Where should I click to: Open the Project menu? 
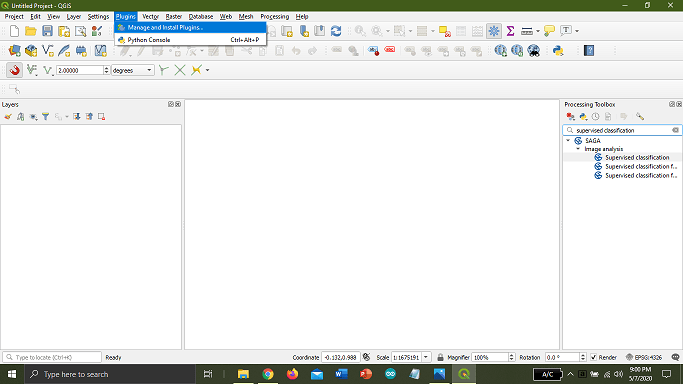click(14, 17)
